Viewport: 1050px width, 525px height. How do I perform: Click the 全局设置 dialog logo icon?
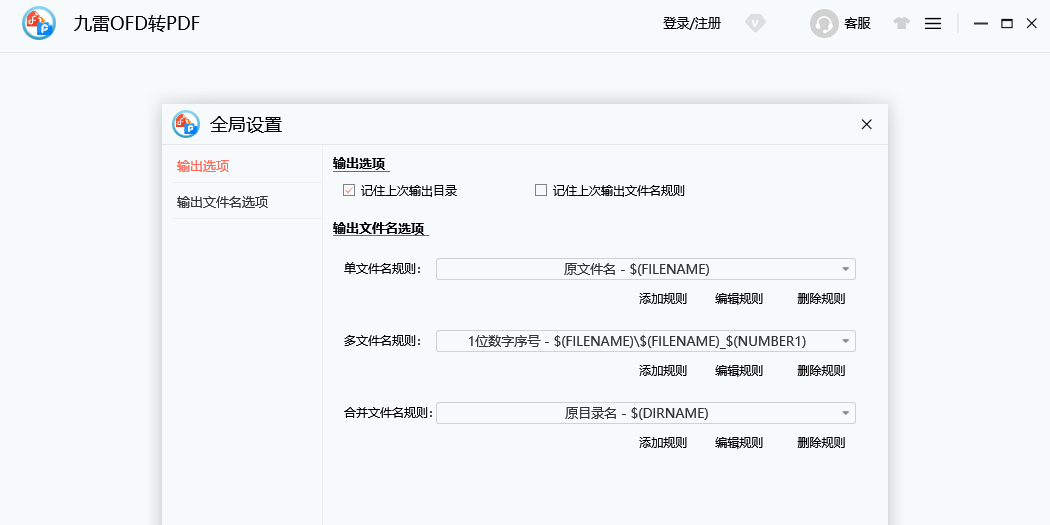pyautogui.click(x=186, y=124)
